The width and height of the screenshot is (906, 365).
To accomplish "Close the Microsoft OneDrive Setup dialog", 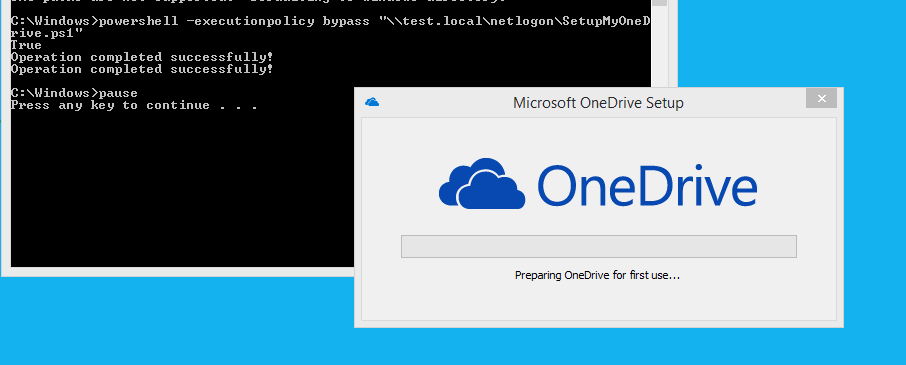I will click(x=821, y=98).
